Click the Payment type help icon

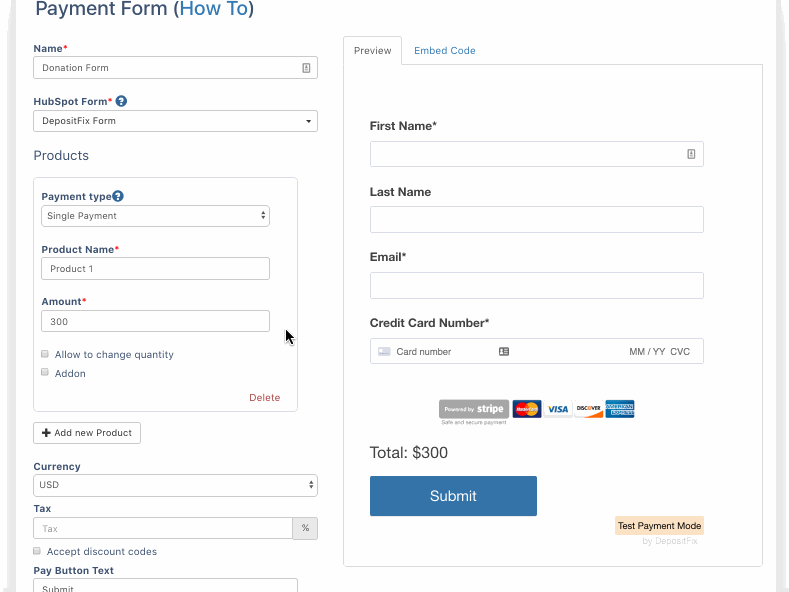(x=118, y=197)
